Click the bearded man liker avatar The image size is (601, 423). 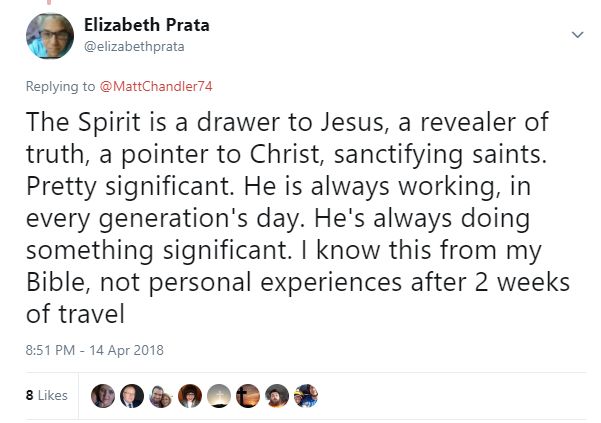coord(277,395)
